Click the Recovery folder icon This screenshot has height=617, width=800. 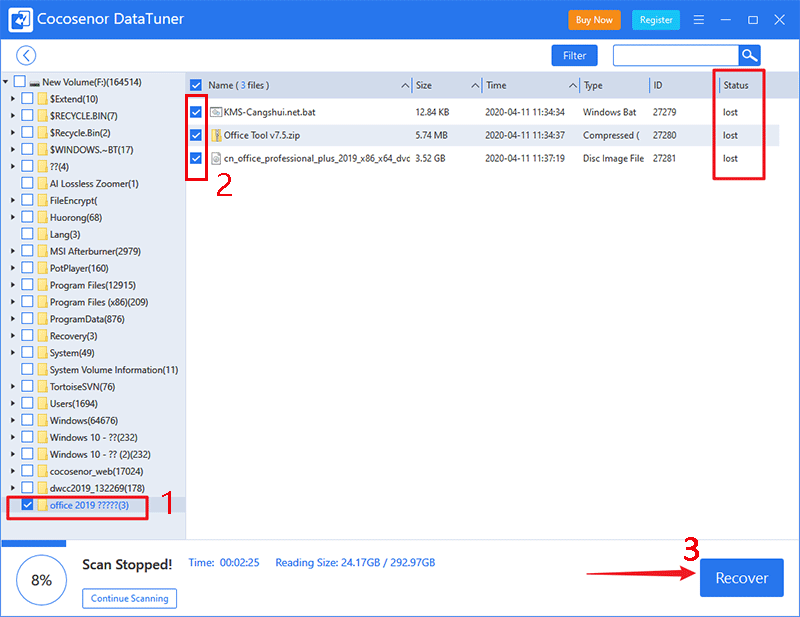[42, 336]
